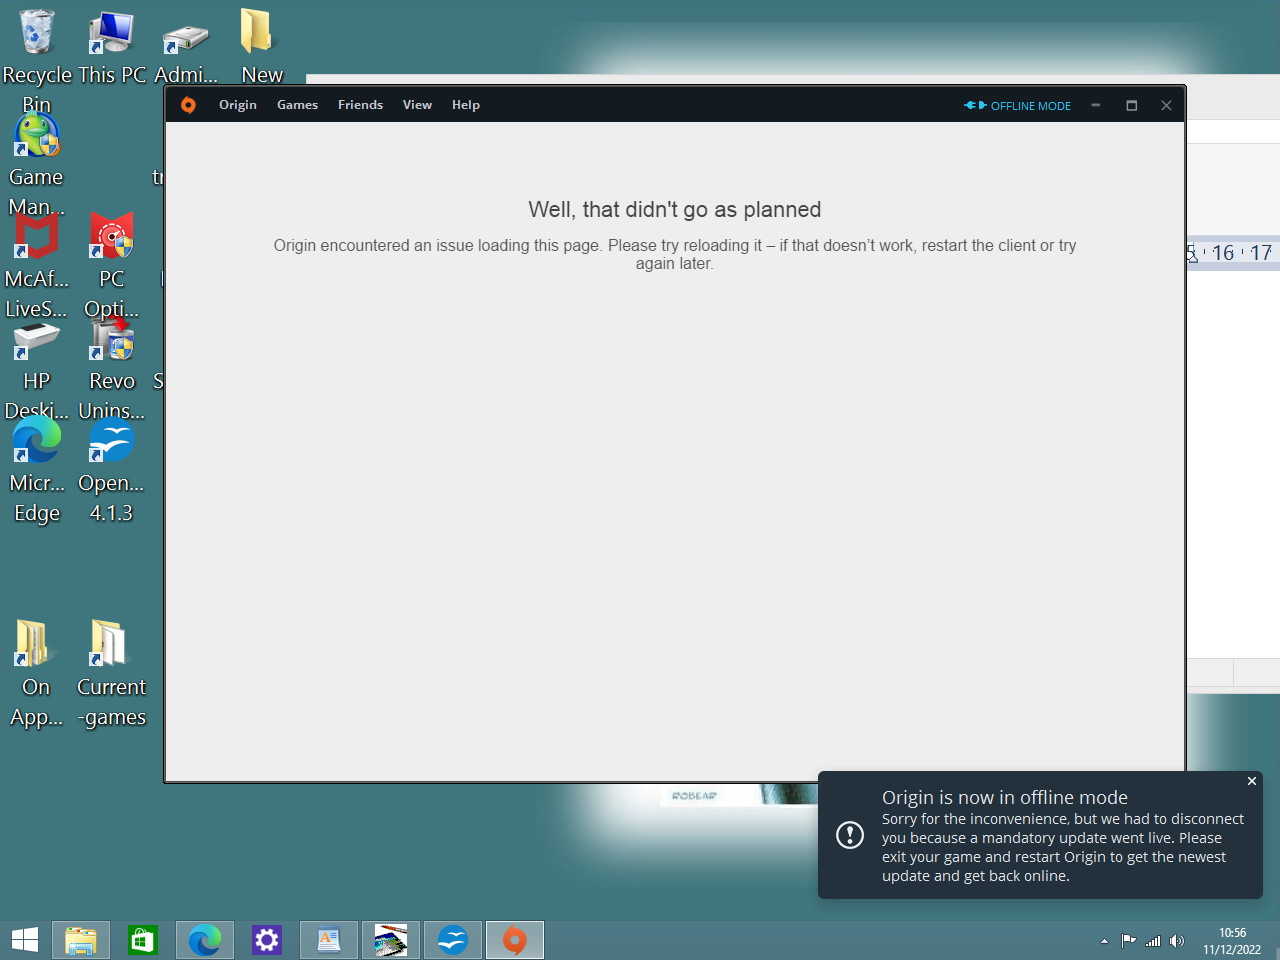Image resolution: width=1280 pixels, height=960 pixels.
Task: Select the McAfee LiveSafe desktop icon
Action: point(36,266)
